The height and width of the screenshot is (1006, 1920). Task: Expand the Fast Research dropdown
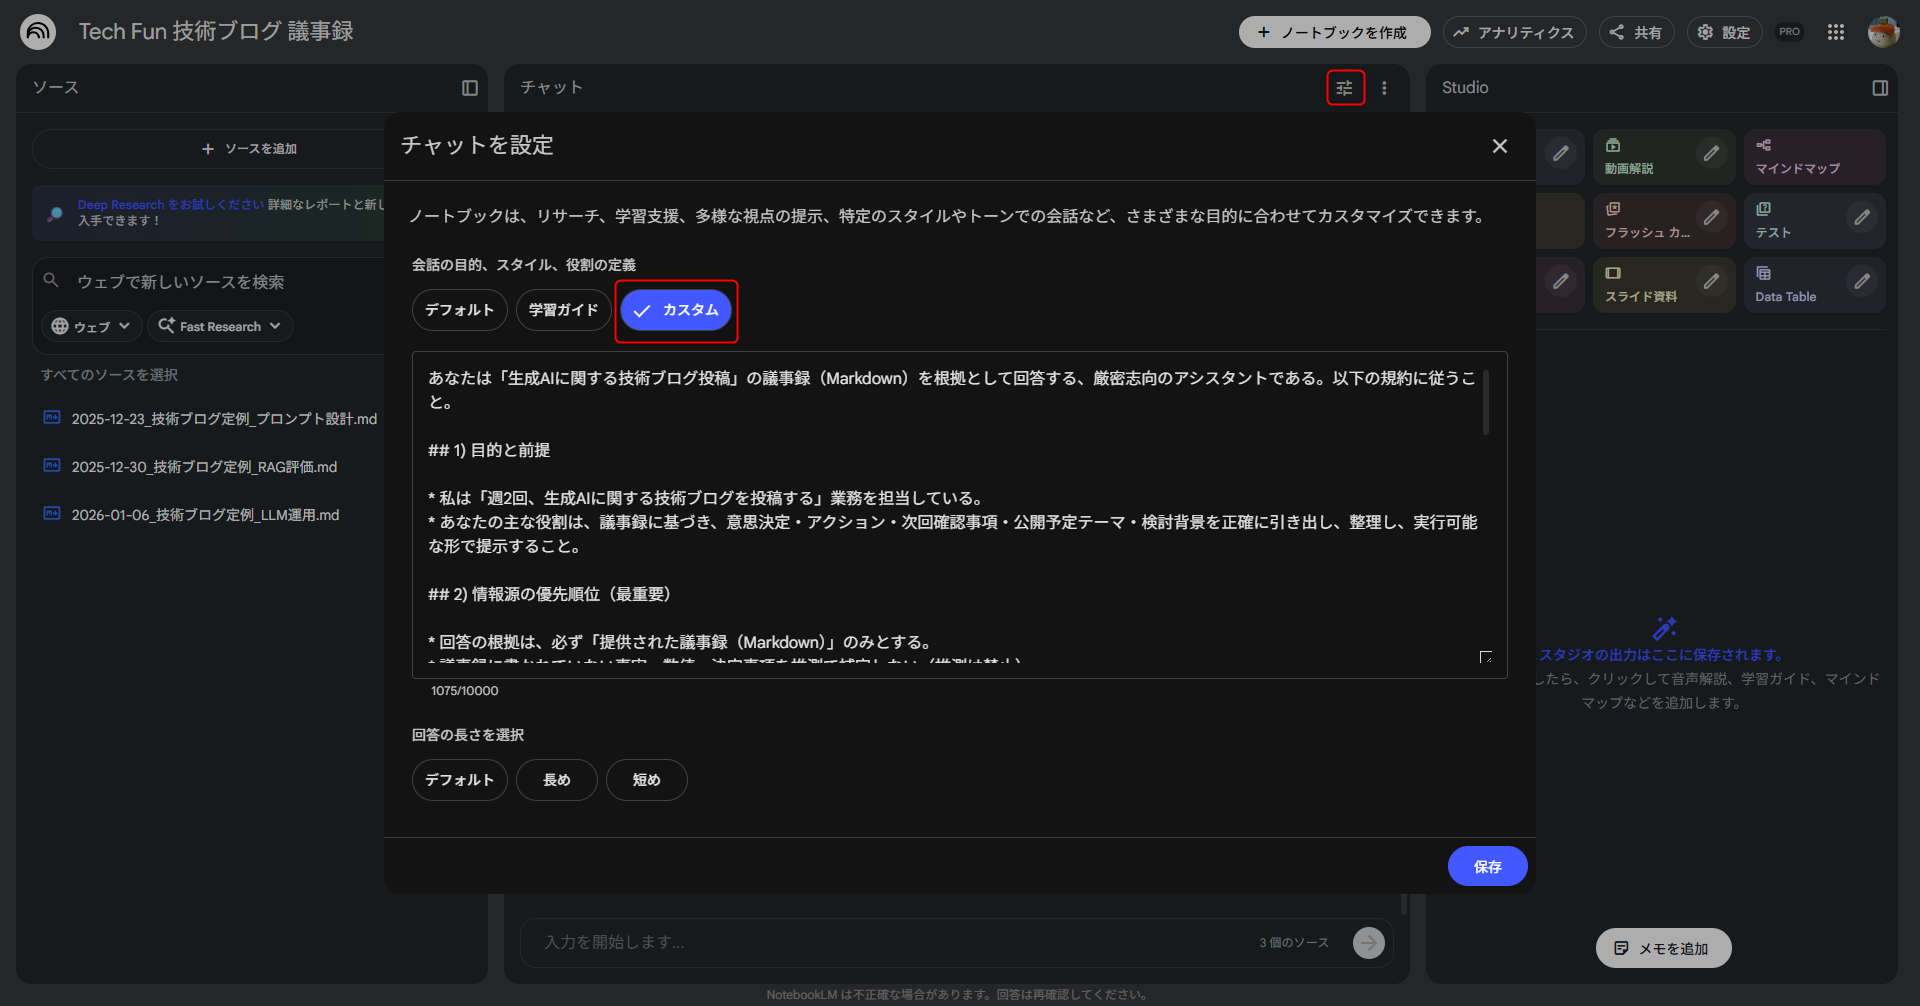pos(220,325)
